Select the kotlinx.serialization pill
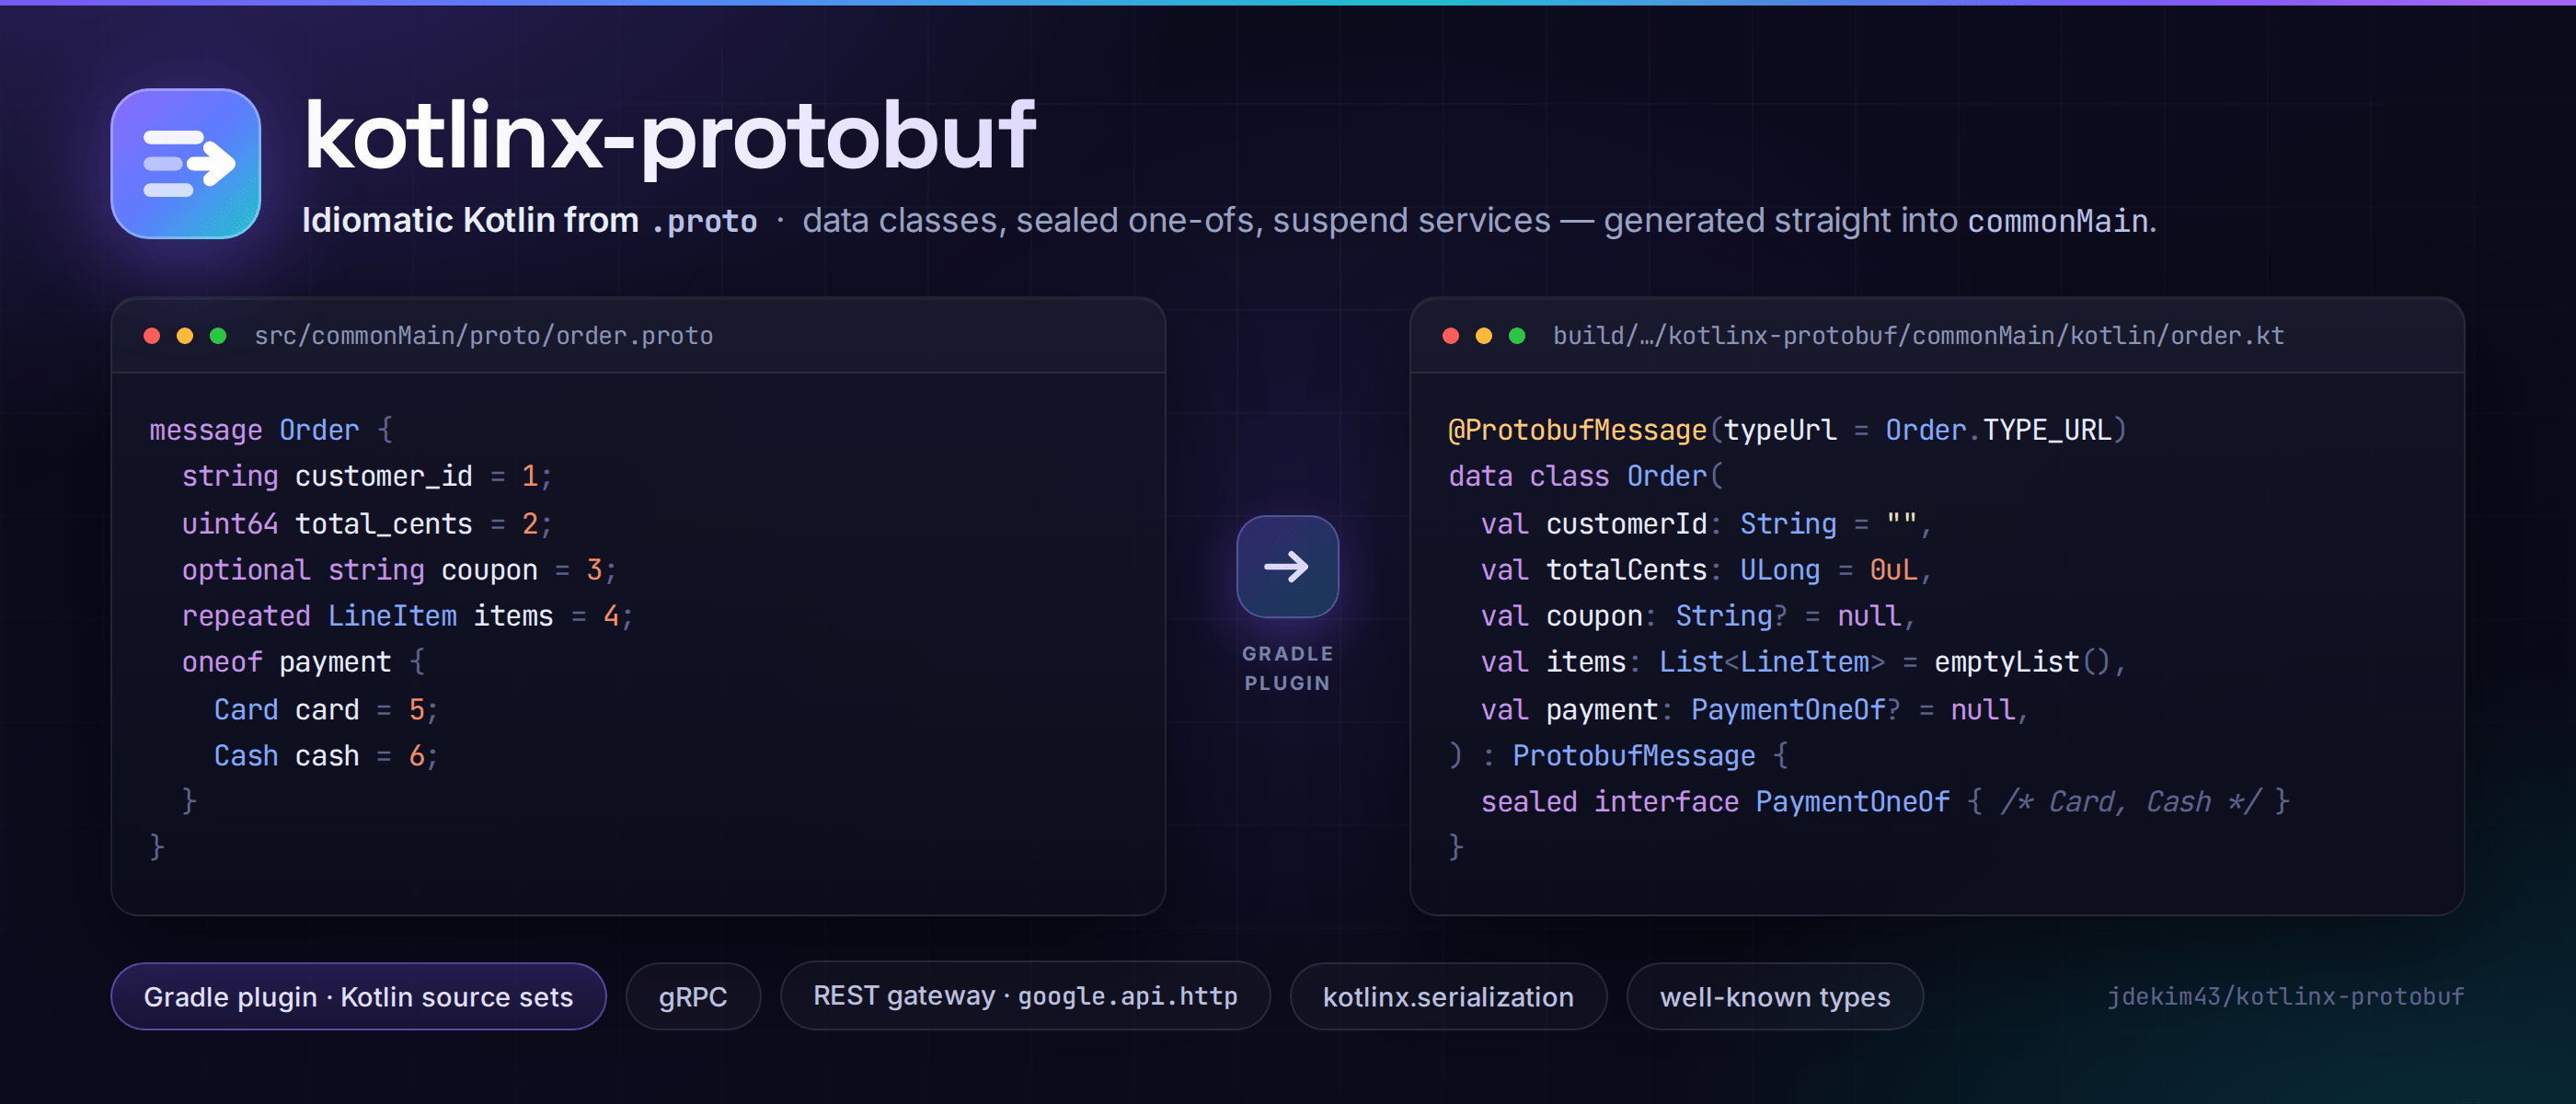 1448,996
